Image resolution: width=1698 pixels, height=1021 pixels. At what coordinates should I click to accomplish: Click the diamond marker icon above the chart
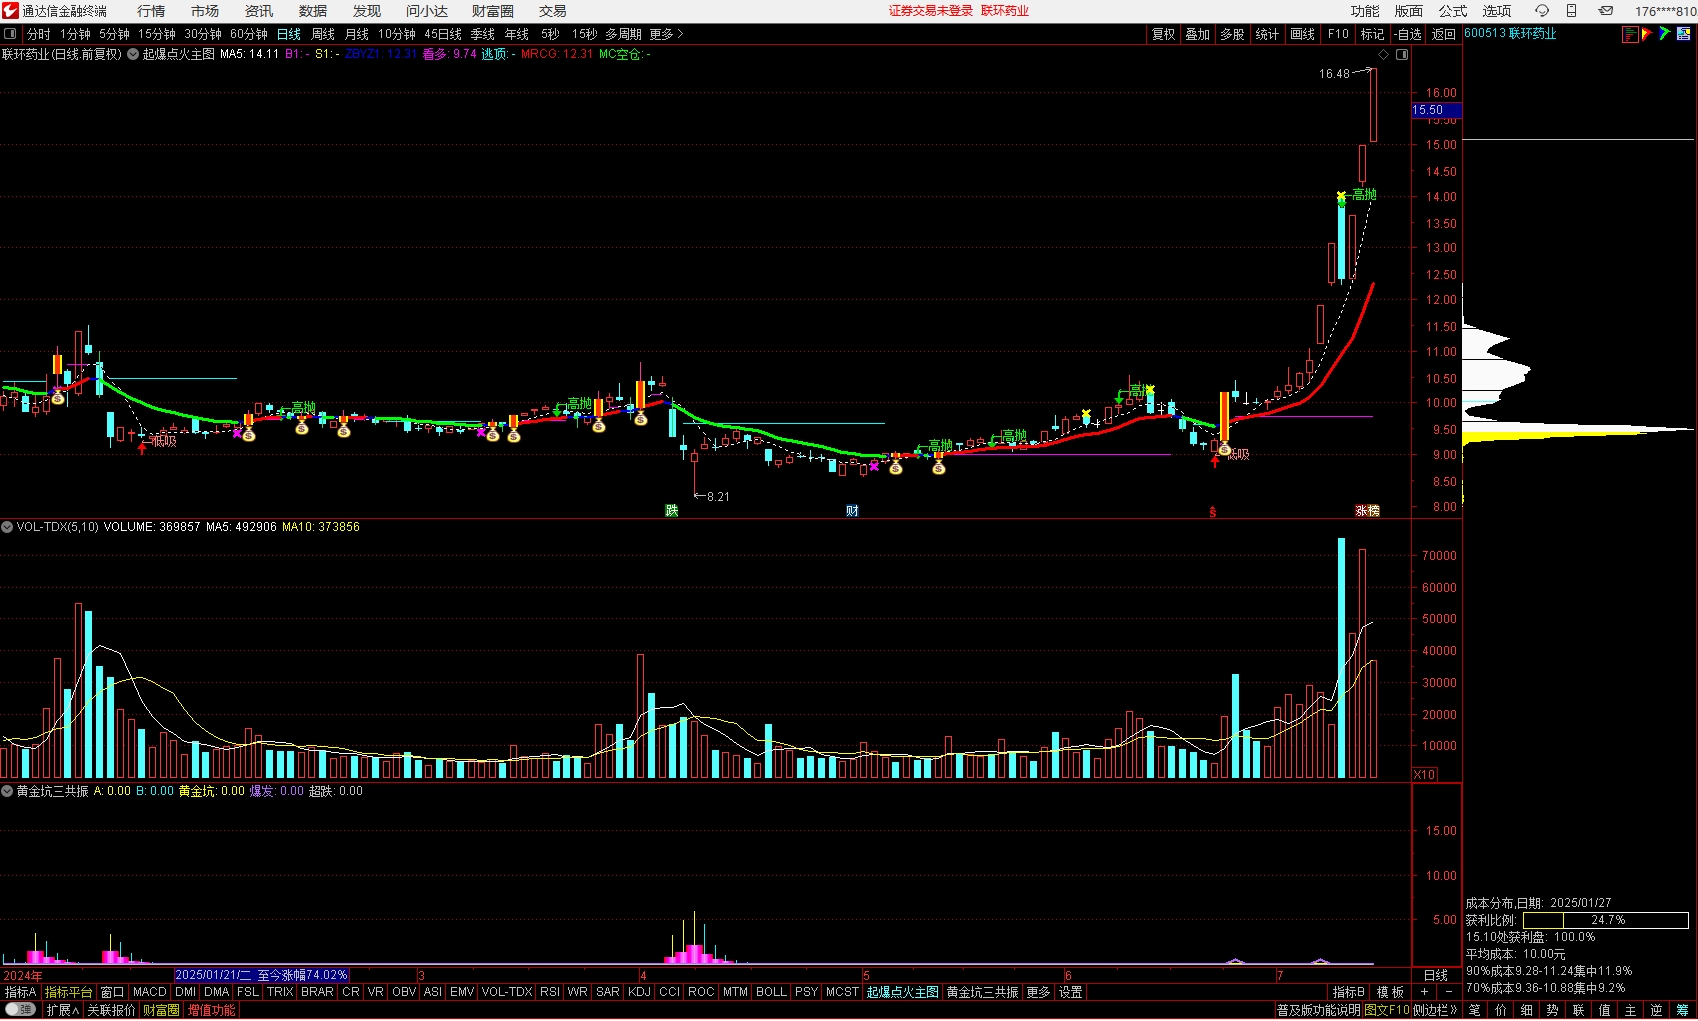(1383, 54)
